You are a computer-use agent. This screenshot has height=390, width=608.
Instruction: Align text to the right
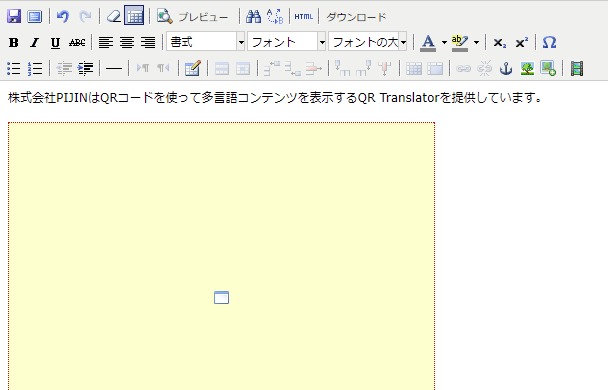click(148, 42)
